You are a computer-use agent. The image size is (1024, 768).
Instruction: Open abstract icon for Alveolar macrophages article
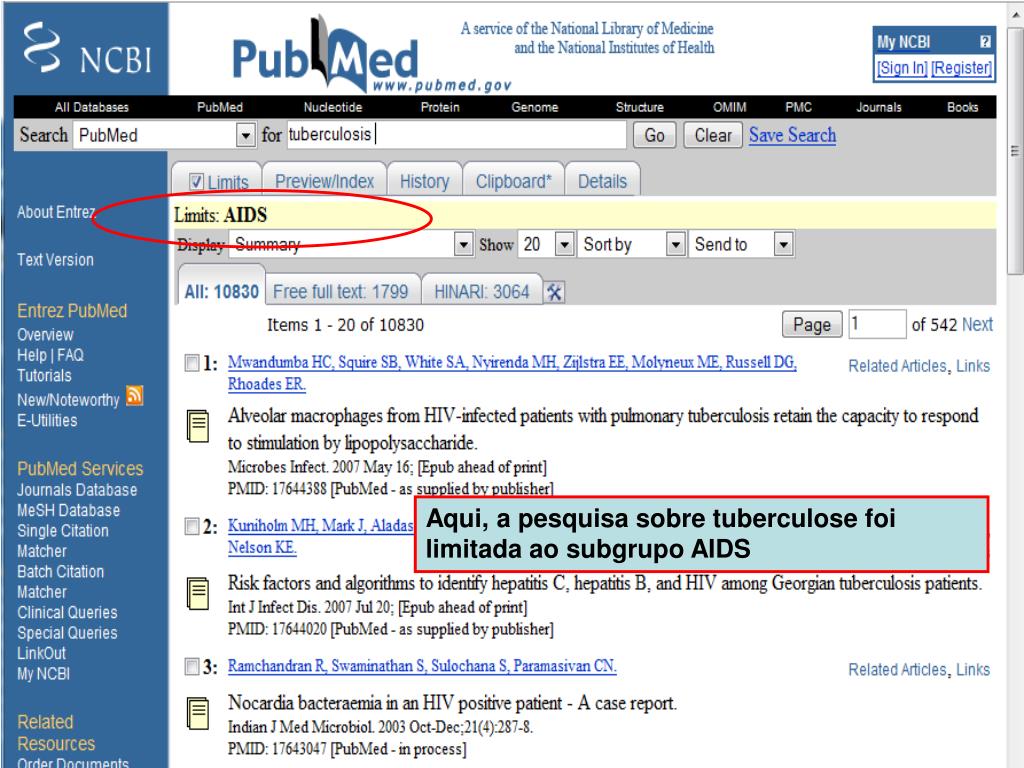(x=198, y=426)
